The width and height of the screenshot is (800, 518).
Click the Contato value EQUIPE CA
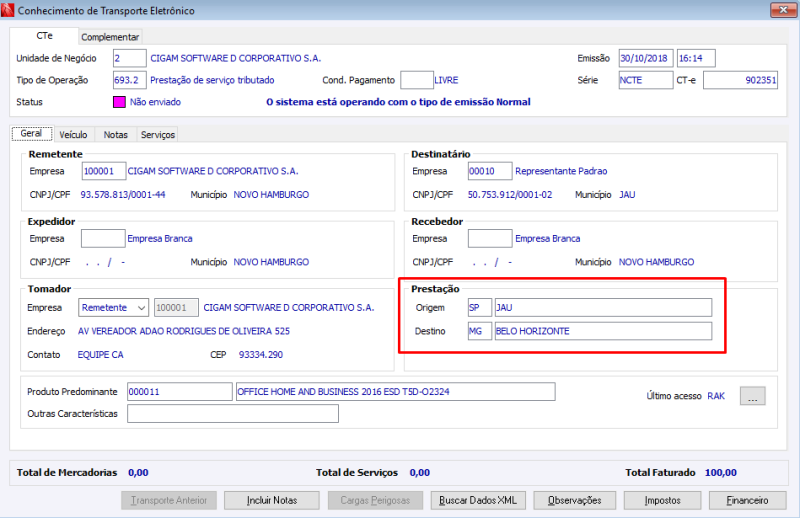101,355
